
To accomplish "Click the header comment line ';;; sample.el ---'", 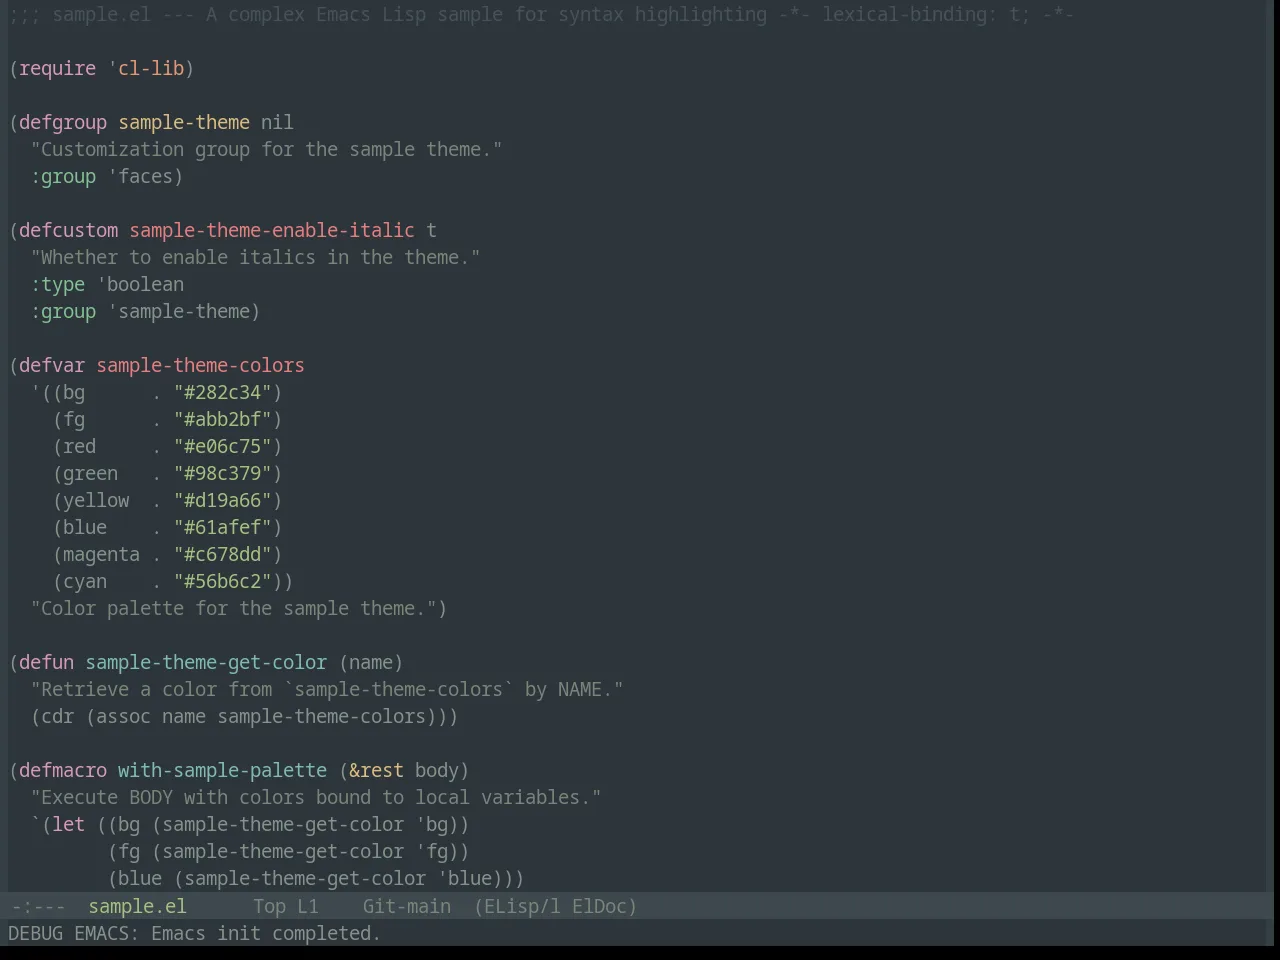I will point(101,14).
